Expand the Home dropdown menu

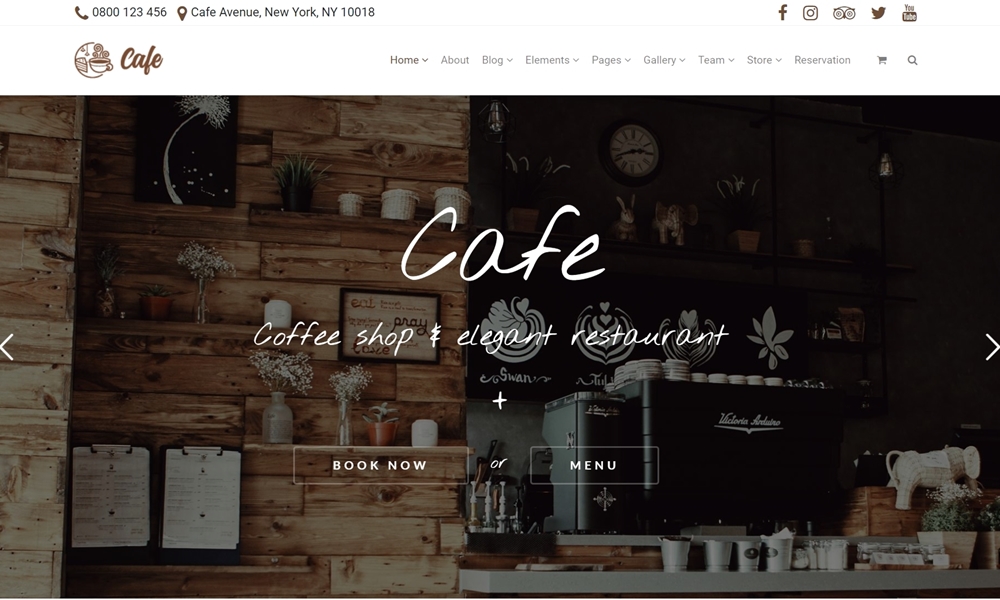click(409, 60)
